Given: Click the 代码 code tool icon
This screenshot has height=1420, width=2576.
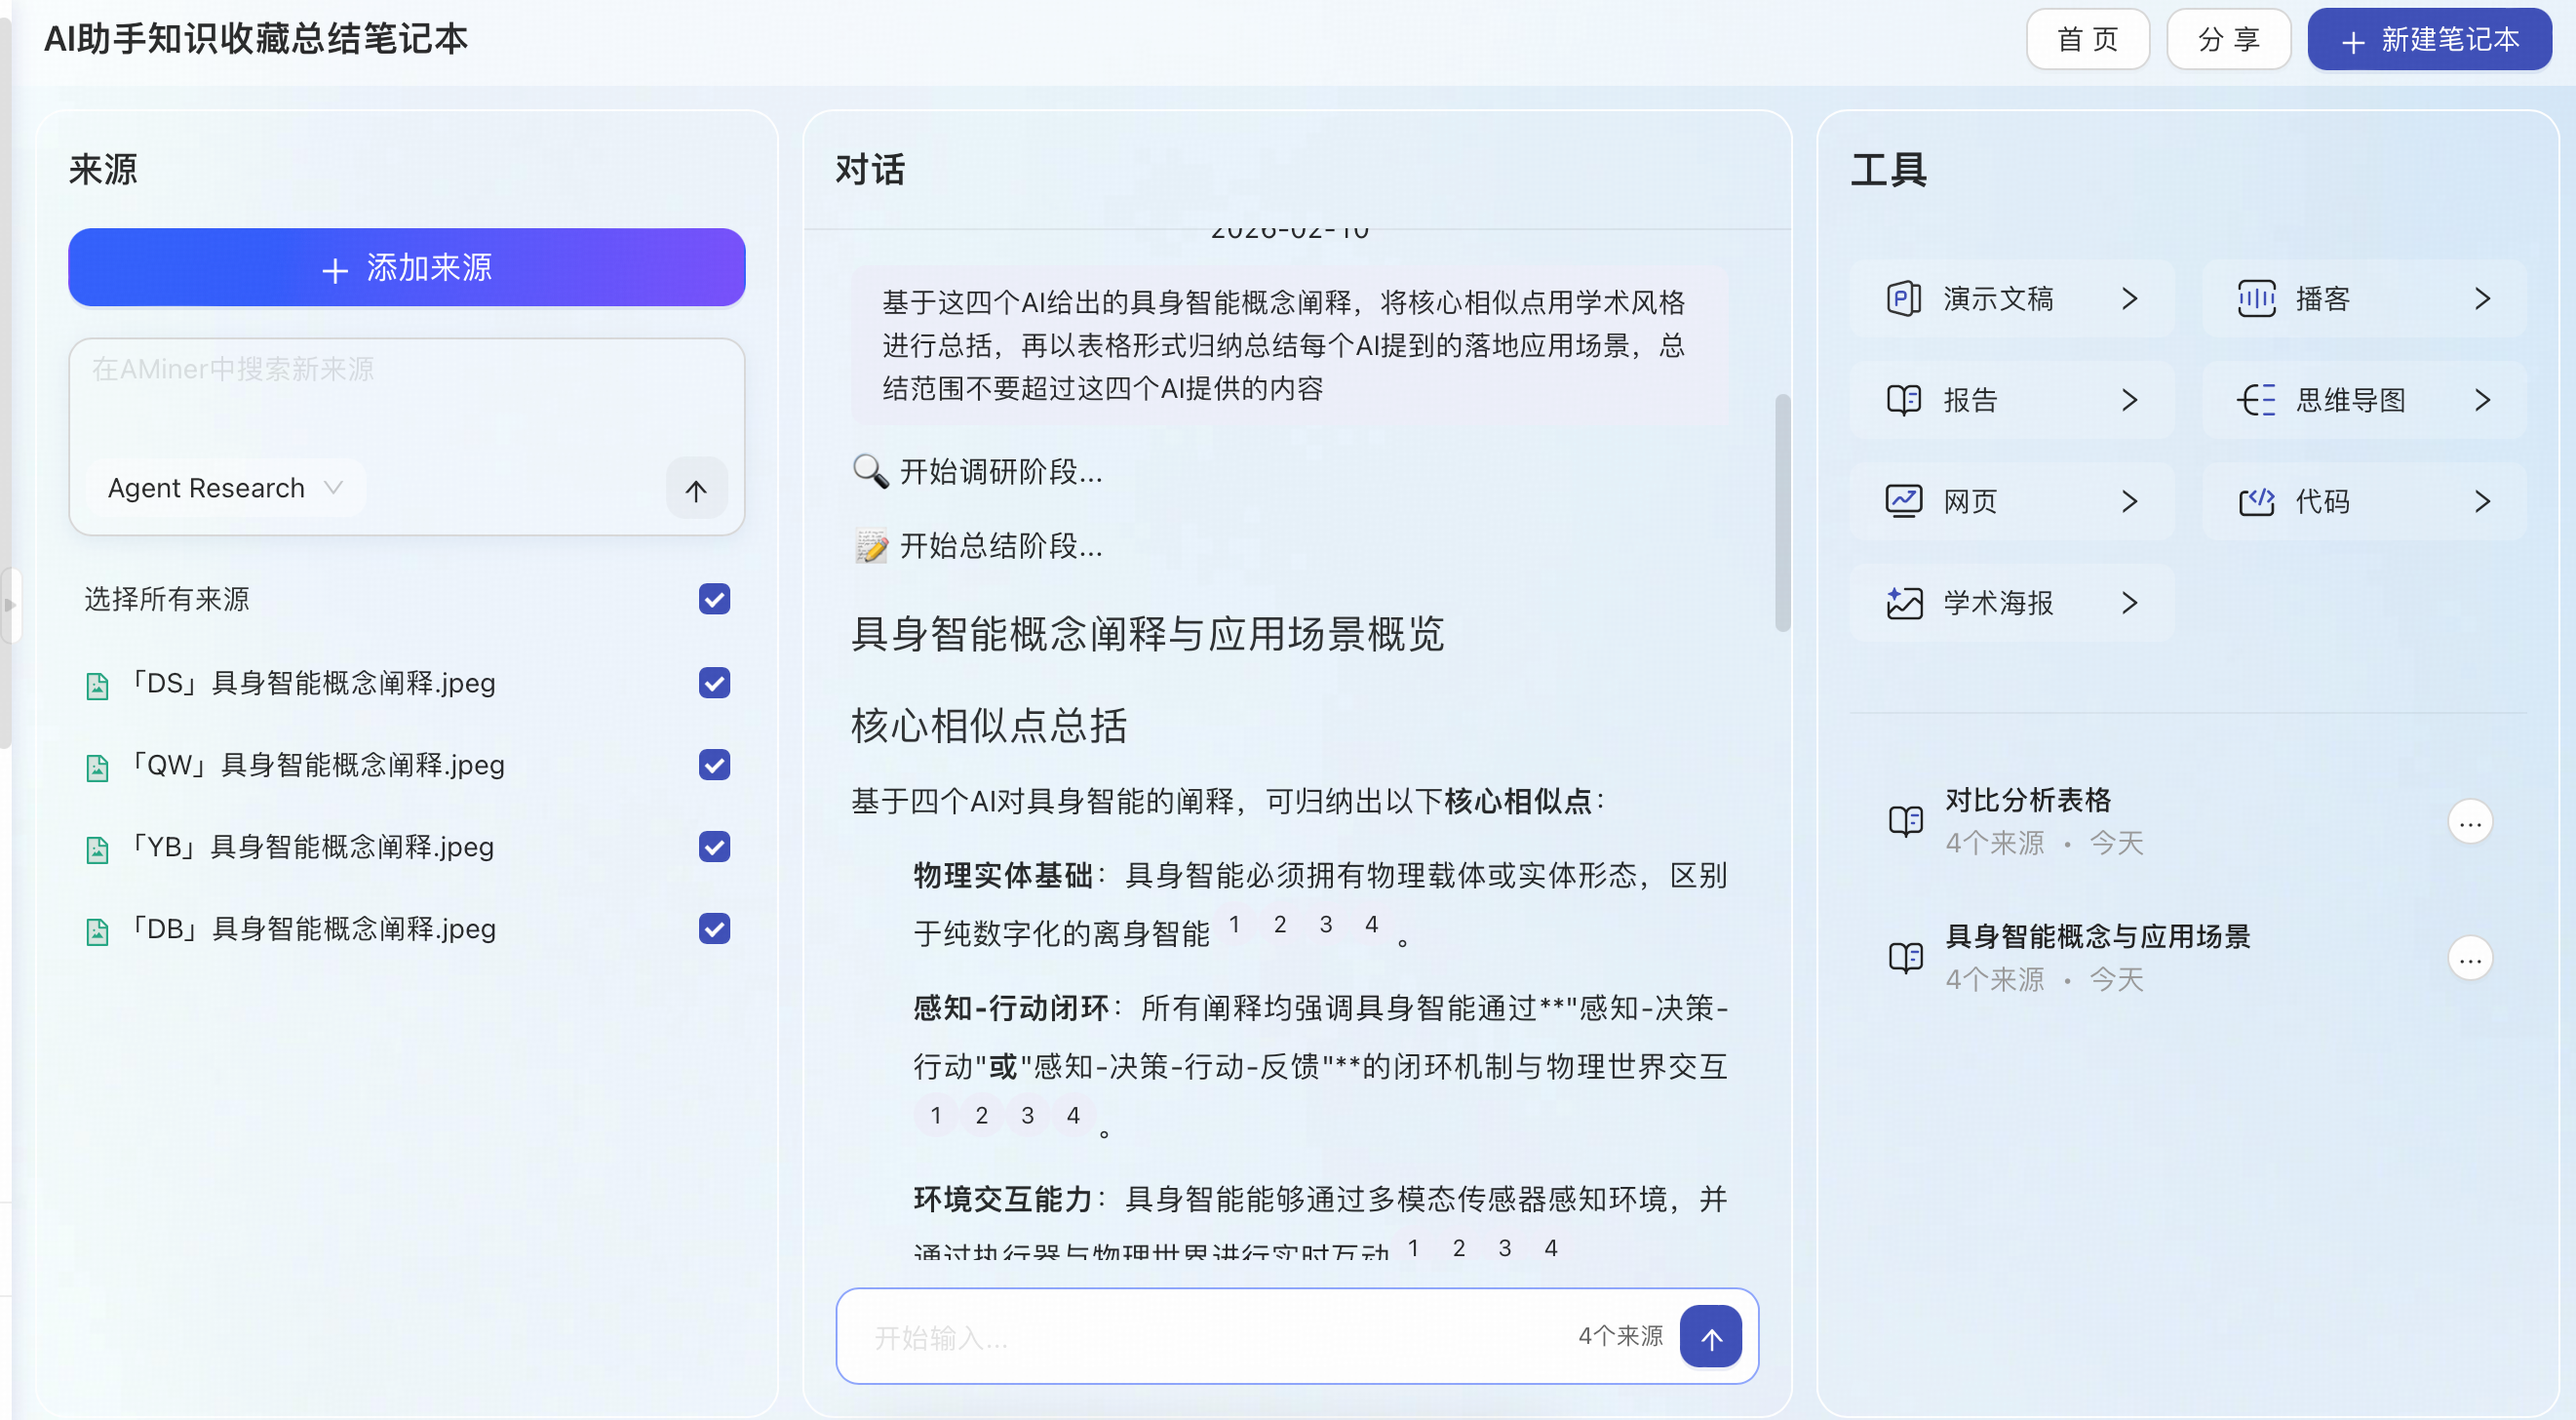Looking at the screenshot, I should [2256, 501].
